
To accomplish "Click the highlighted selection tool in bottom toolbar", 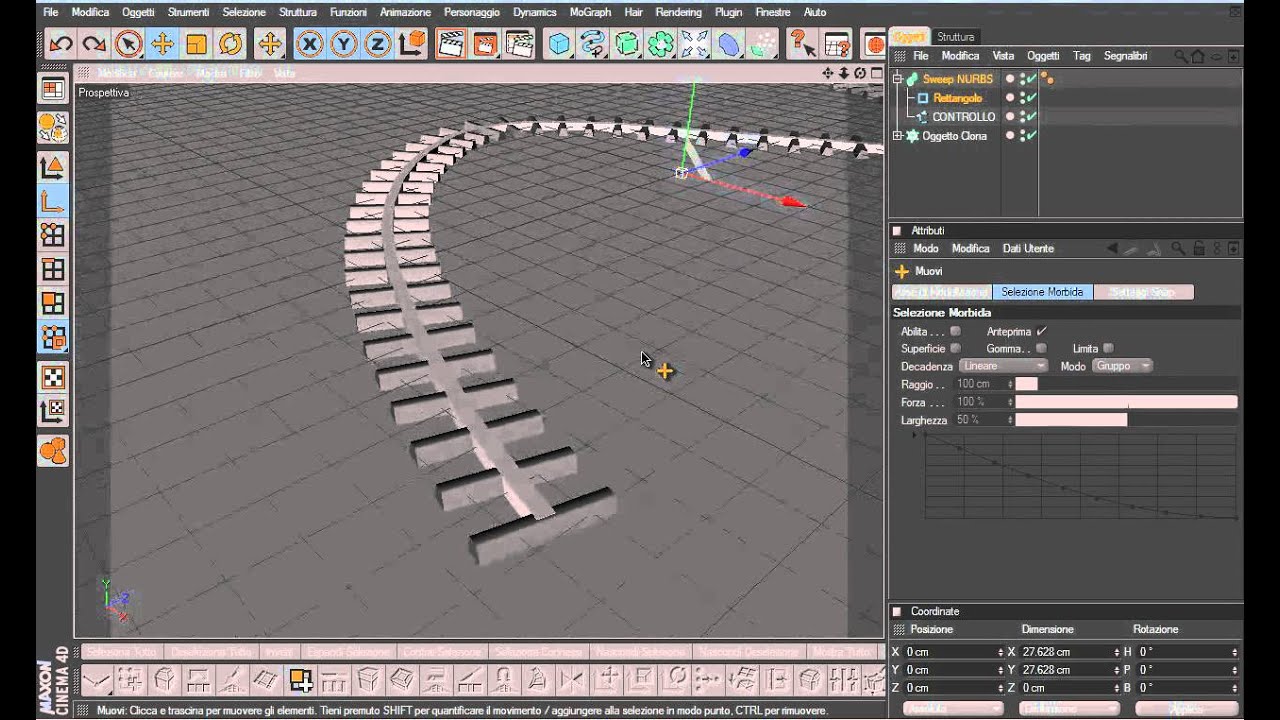I will pos(300,680).
